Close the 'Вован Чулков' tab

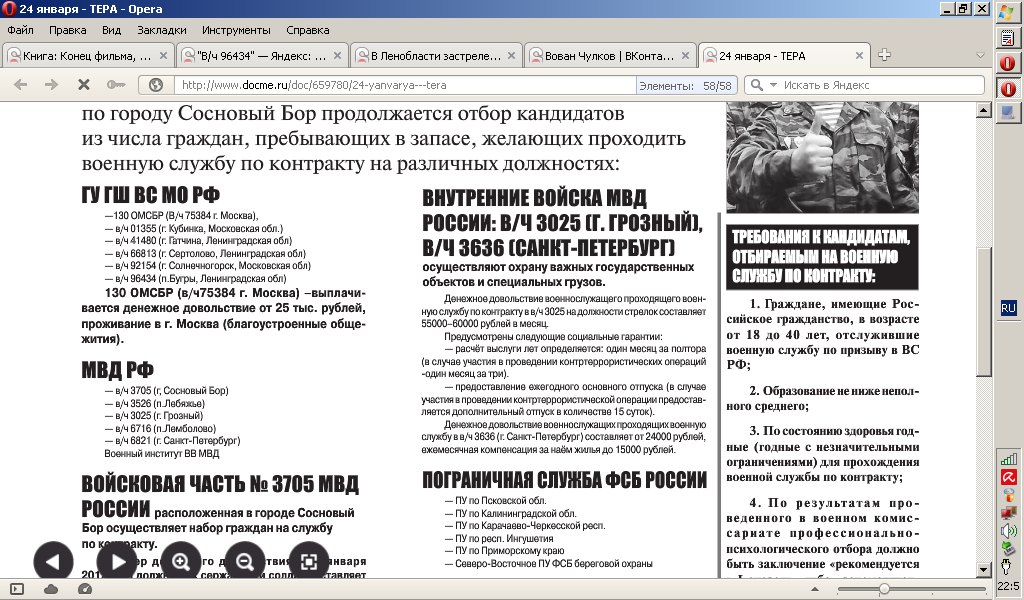[686, 56]
